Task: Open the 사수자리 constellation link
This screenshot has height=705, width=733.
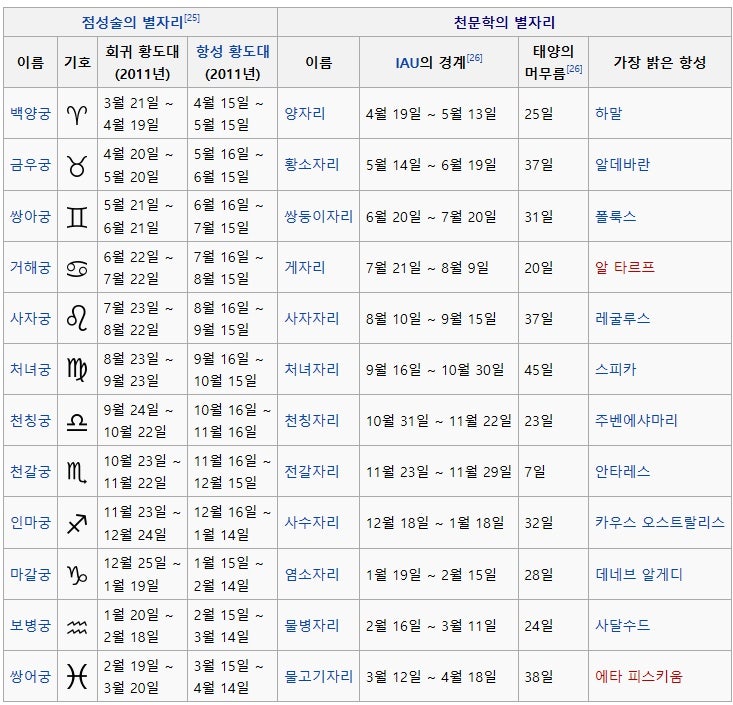Action: (312, 523)
